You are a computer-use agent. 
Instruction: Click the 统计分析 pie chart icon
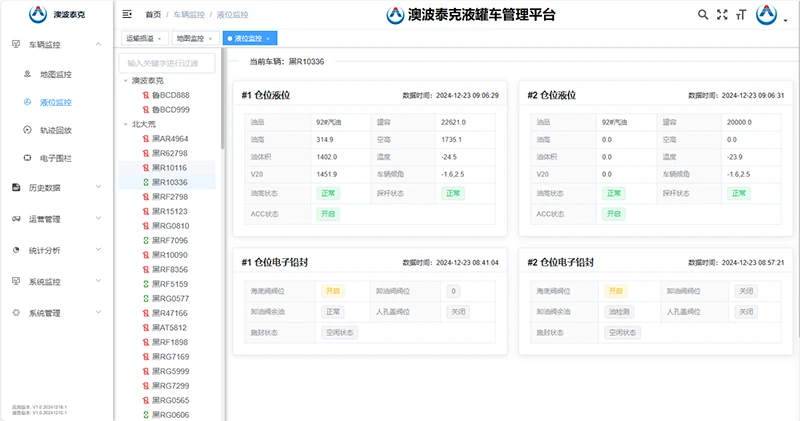[x=16, y=250]
